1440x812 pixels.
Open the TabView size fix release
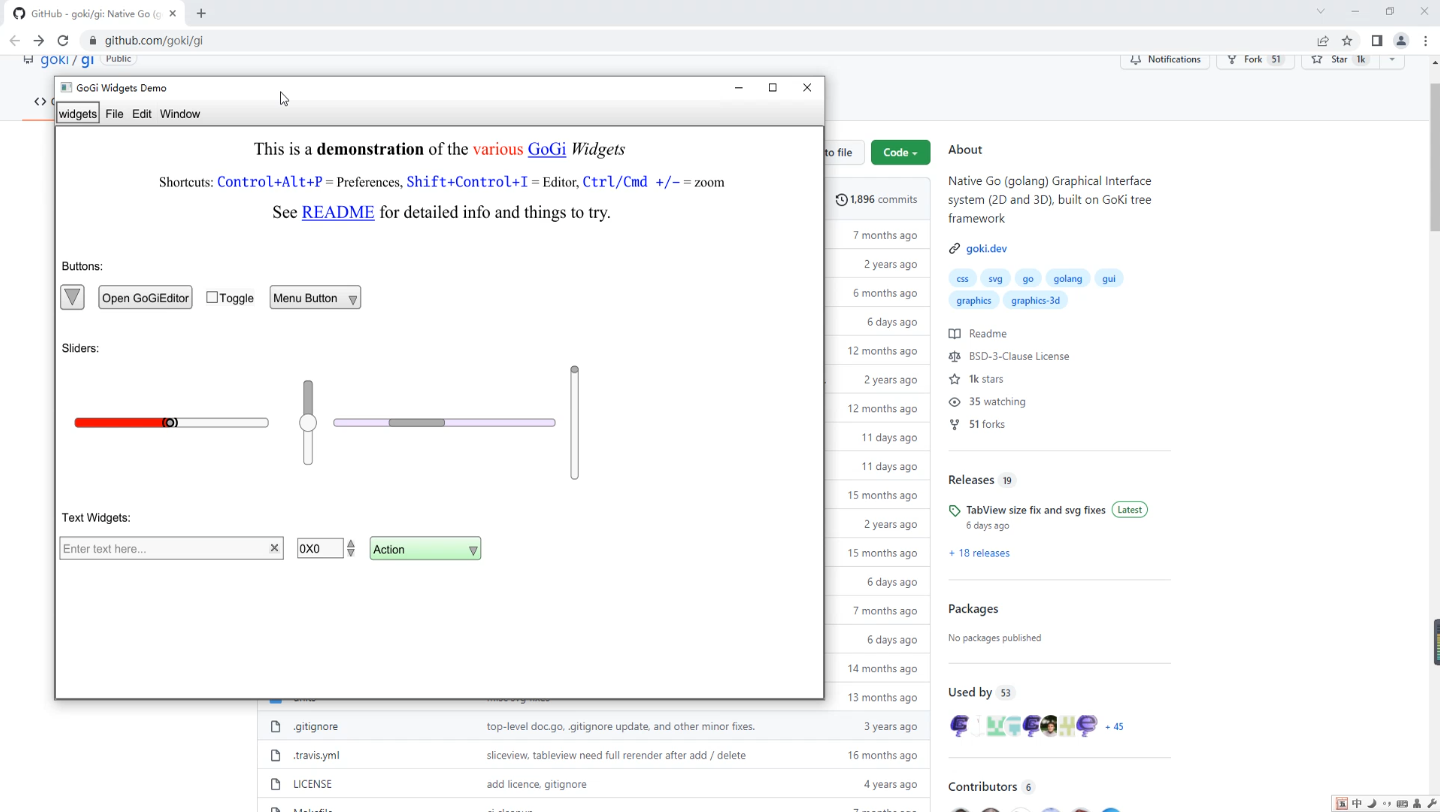tap(1036, 510)
